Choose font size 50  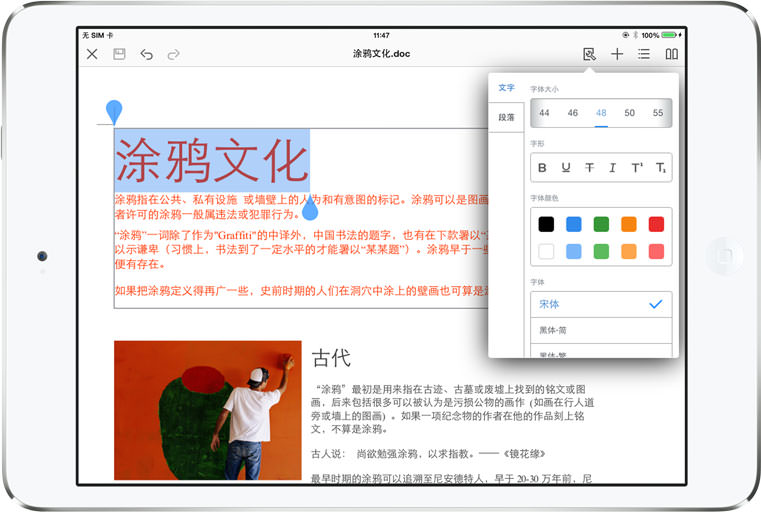point(629,113)
